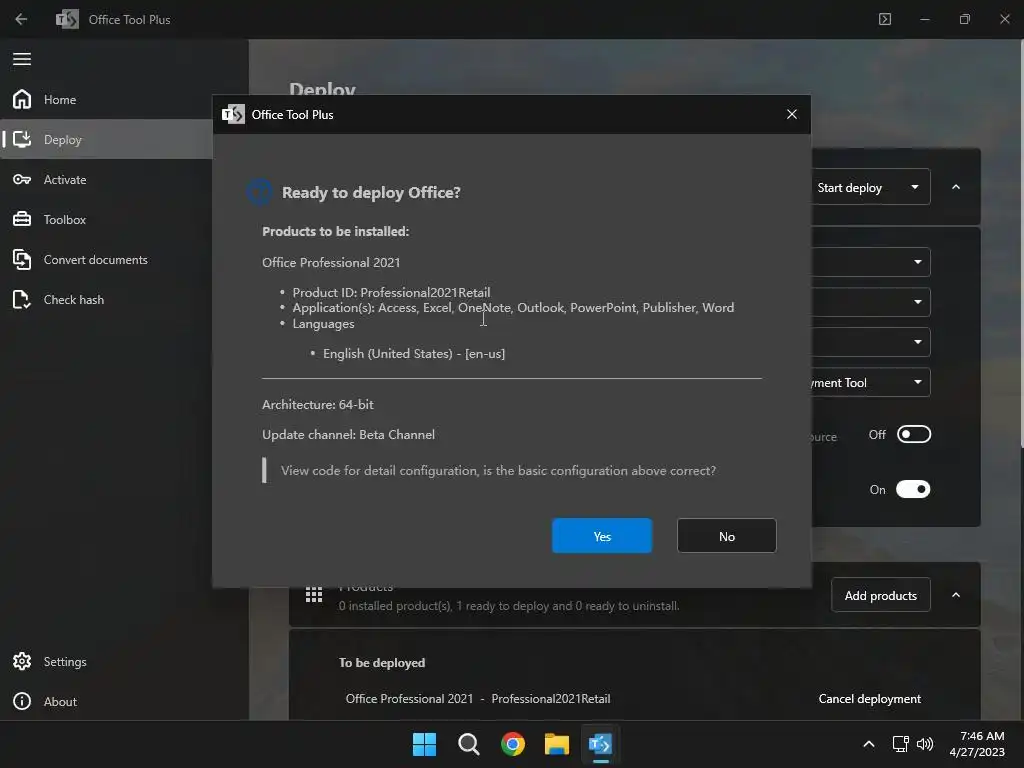
Task: Go back with the arrow icon
Action: [x=21, y=19]
